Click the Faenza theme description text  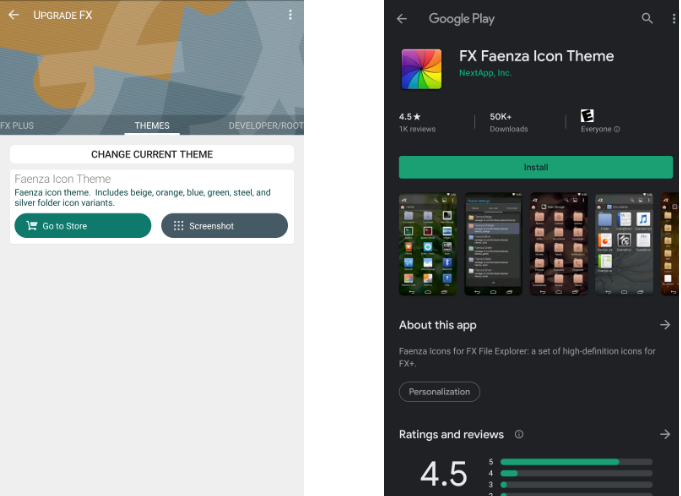tap(142, 198)
